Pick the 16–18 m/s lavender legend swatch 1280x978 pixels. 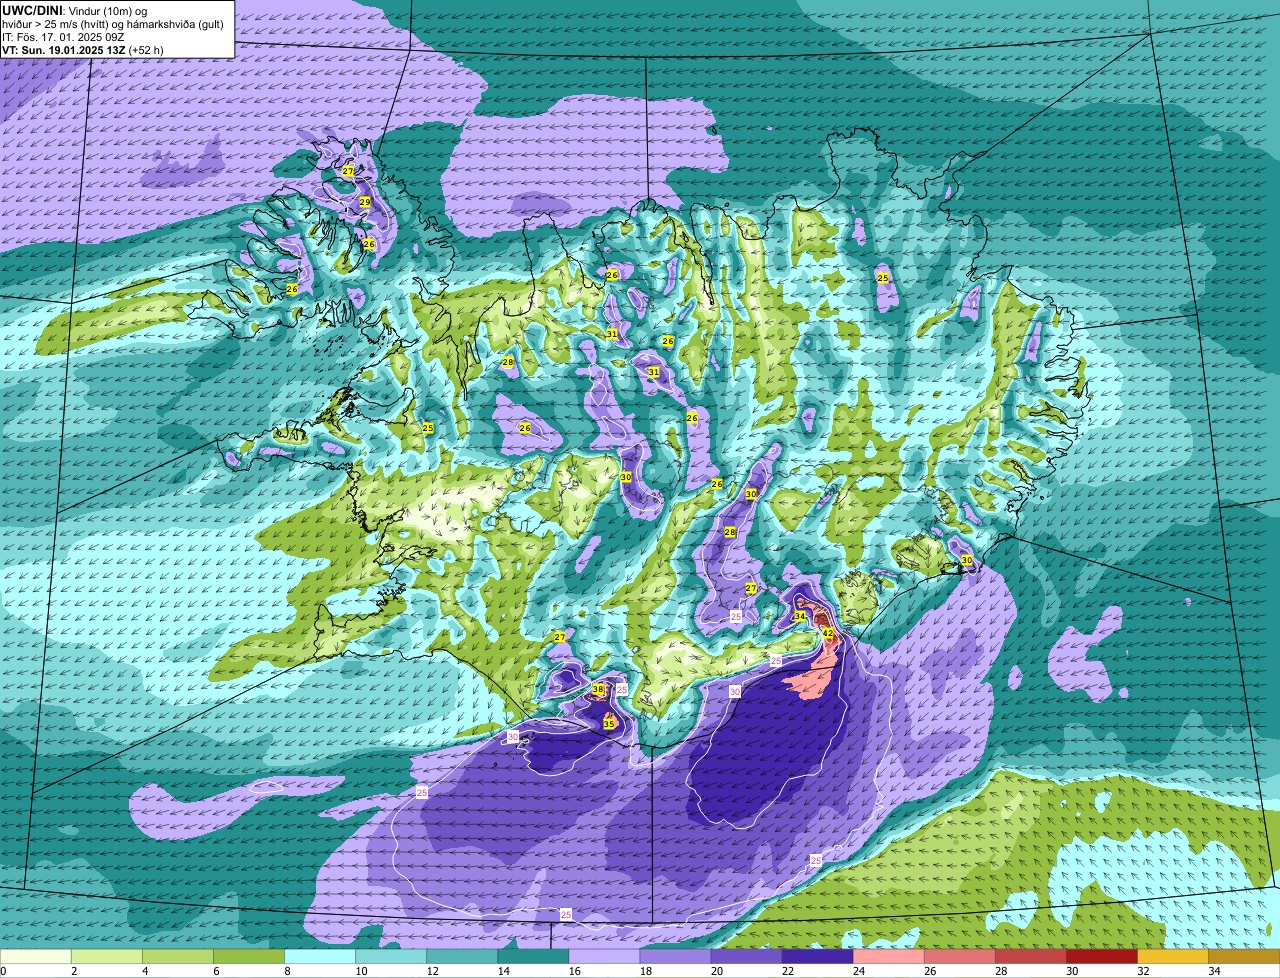tap(604, 957)
